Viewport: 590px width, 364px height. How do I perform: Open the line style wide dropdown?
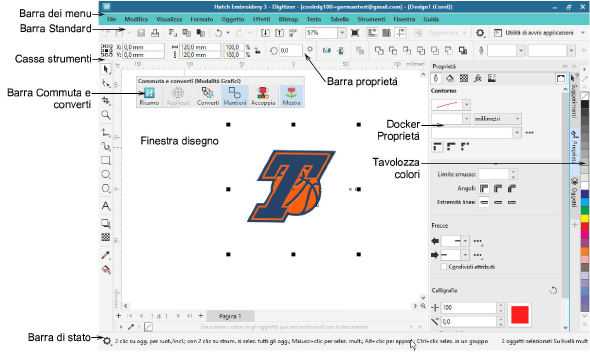pyautogui.click(x=516, y=133)
